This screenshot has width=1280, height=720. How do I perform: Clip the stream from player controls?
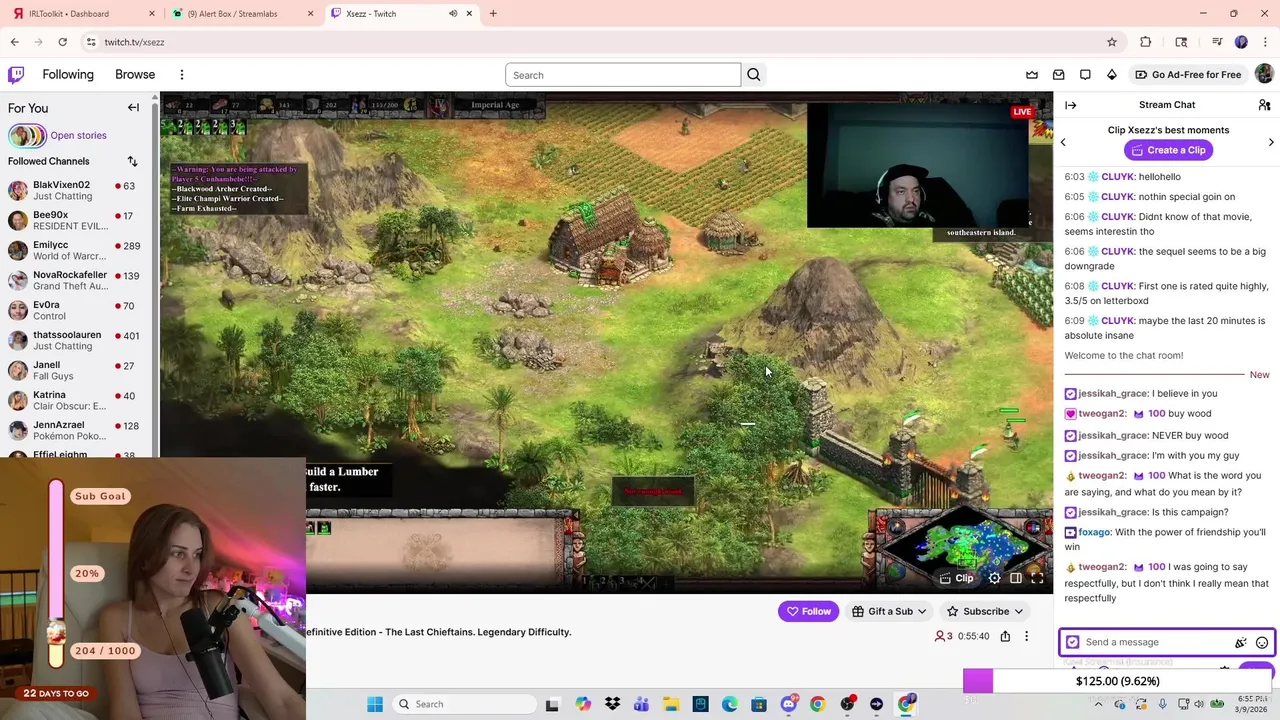tap(956, 578)
